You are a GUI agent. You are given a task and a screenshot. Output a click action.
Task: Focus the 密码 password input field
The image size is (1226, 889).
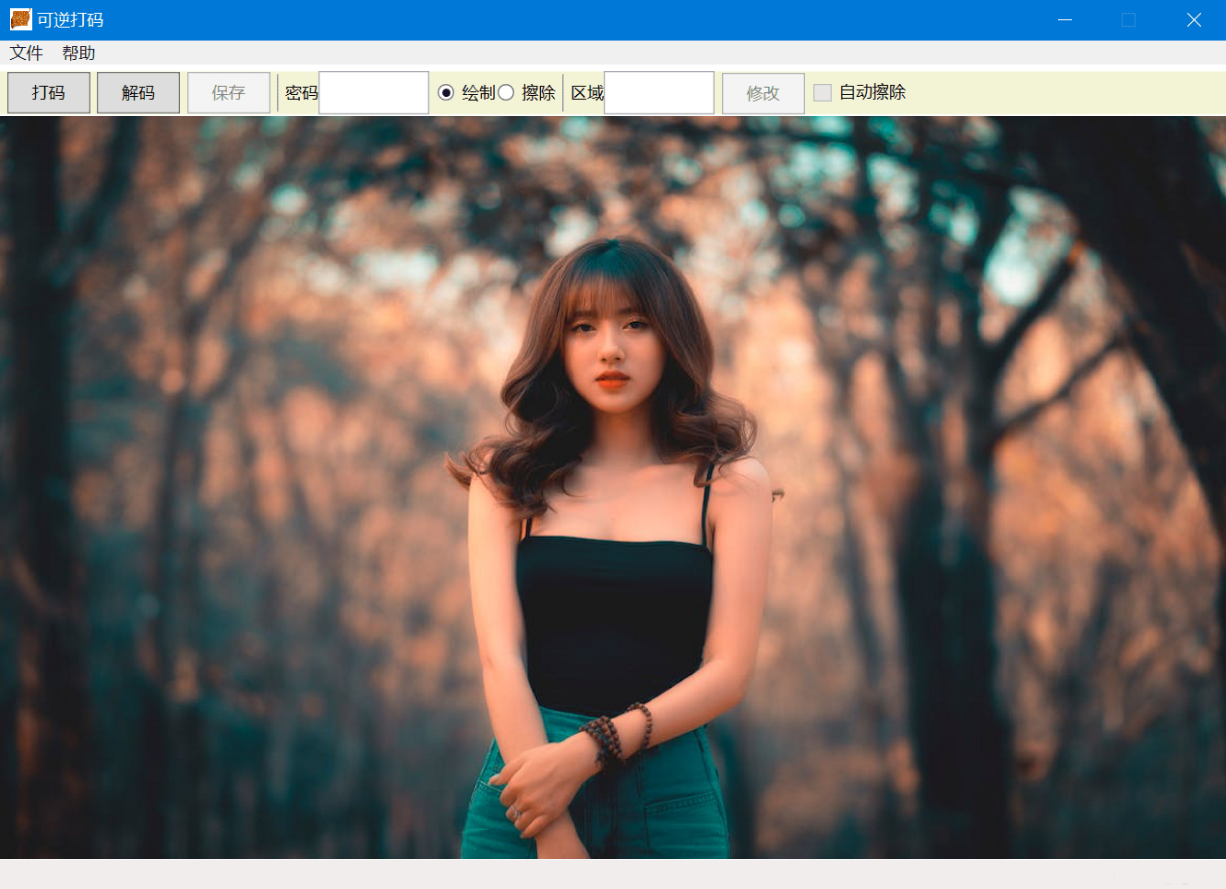(x=373, y=93)
